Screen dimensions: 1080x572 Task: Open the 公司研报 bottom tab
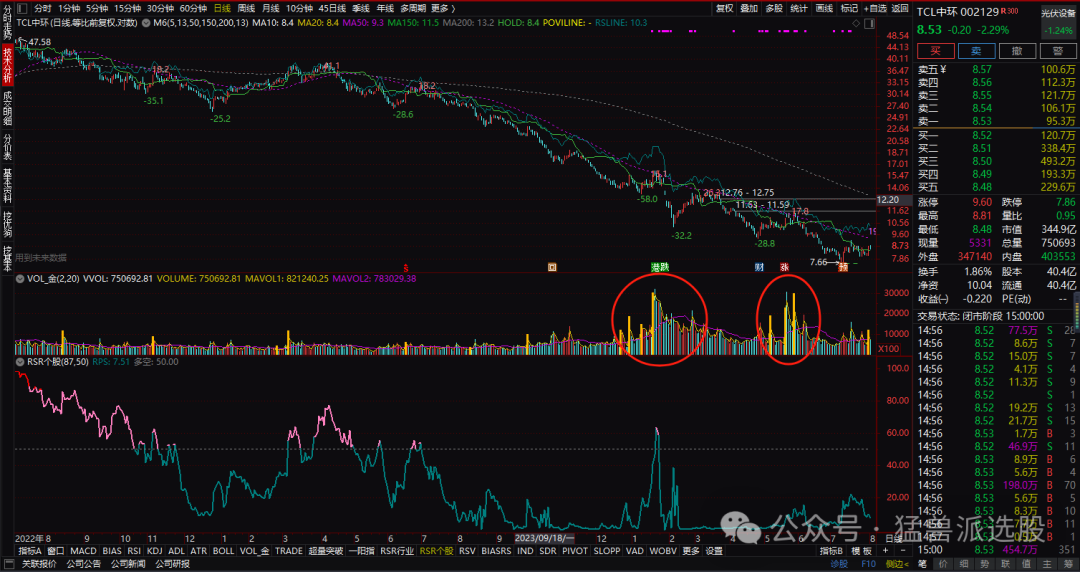172,564
